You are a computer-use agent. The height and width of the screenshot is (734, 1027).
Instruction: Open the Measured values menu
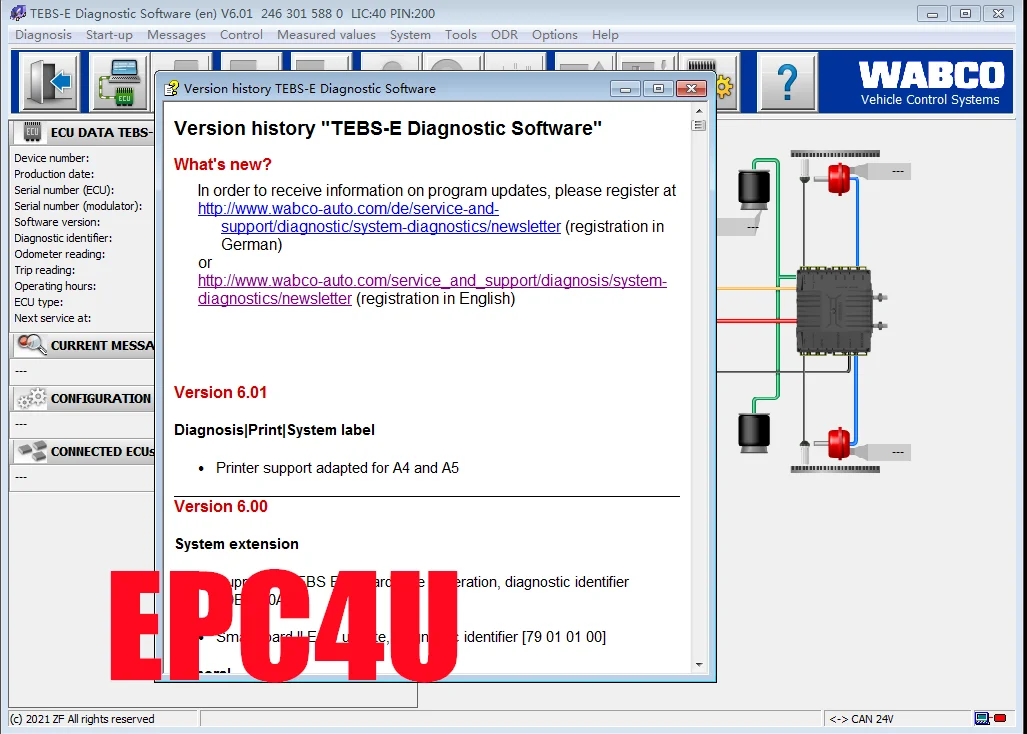[x=326, y=35]
